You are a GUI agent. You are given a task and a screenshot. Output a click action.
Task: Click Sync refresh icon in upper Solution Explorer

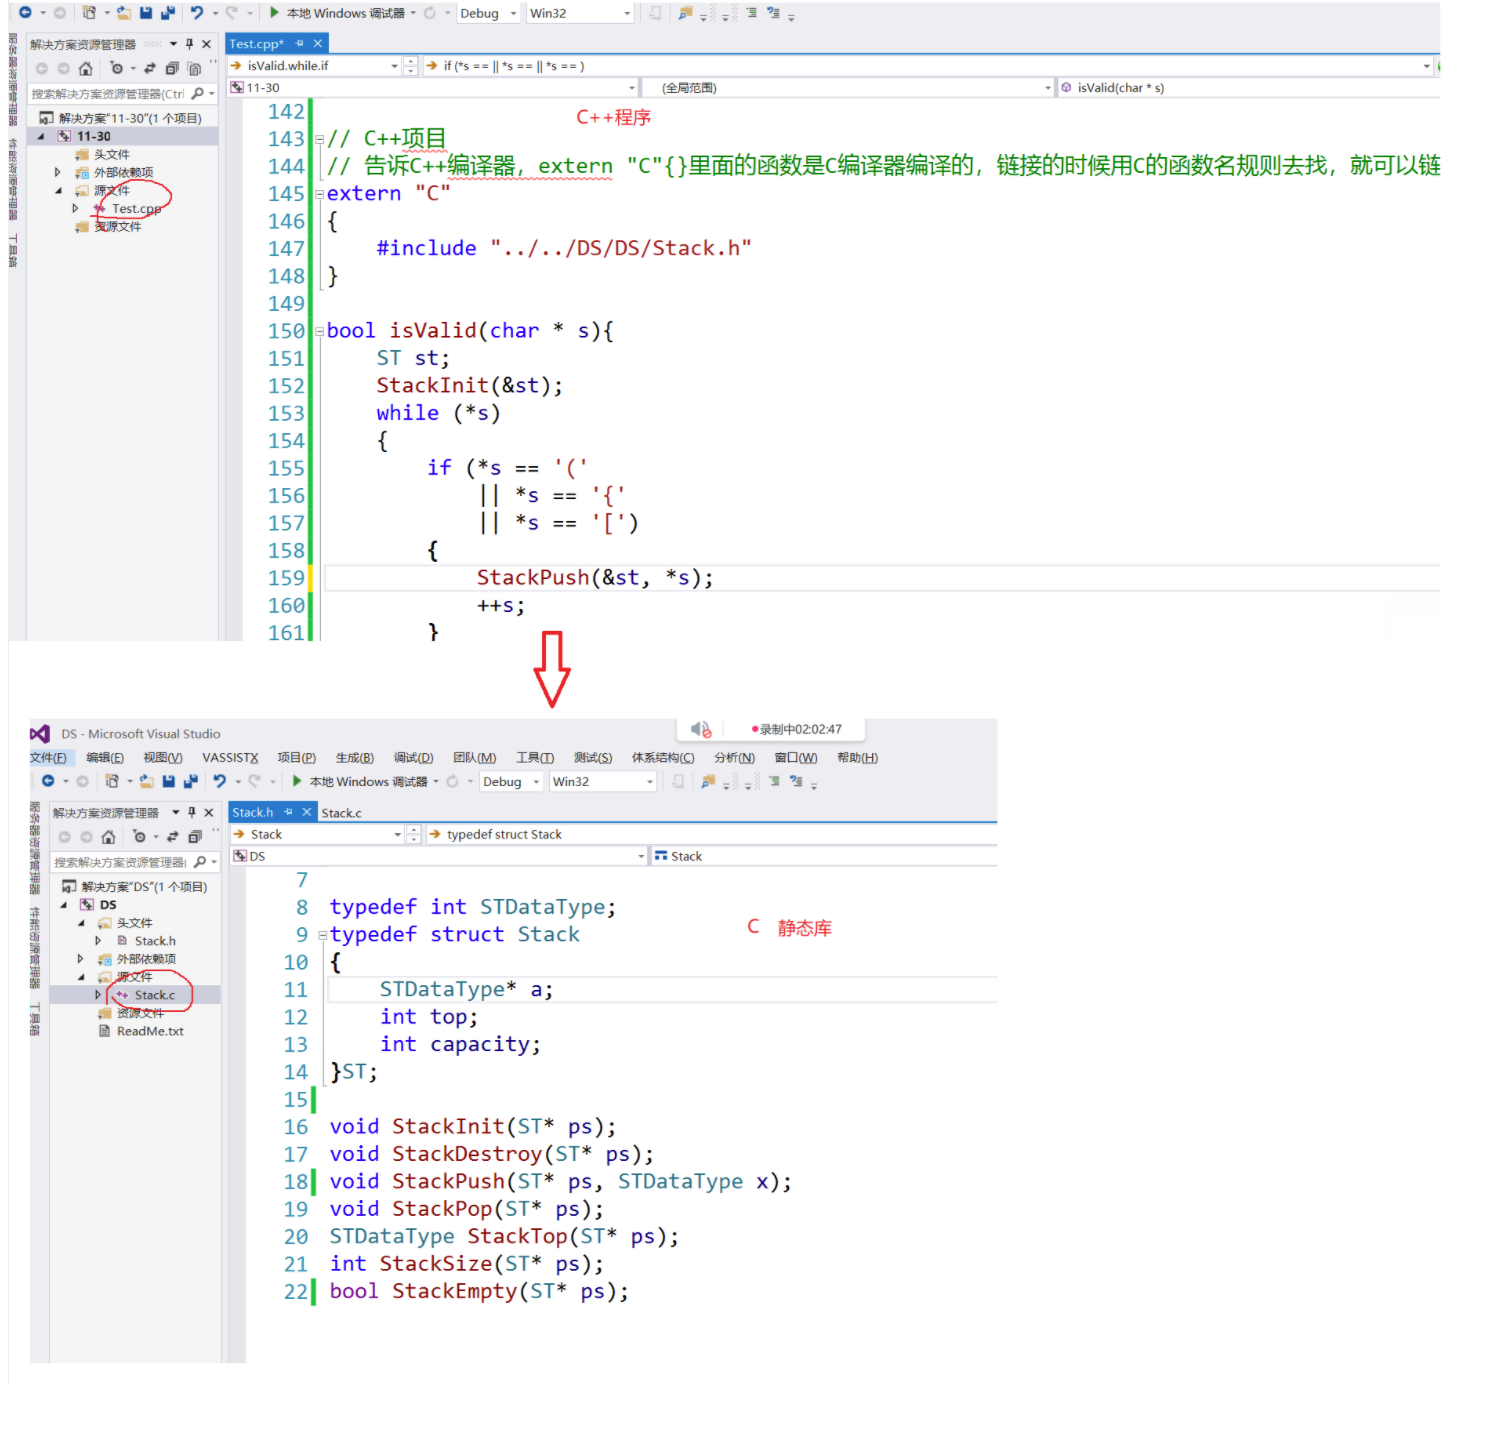[150, 68]
